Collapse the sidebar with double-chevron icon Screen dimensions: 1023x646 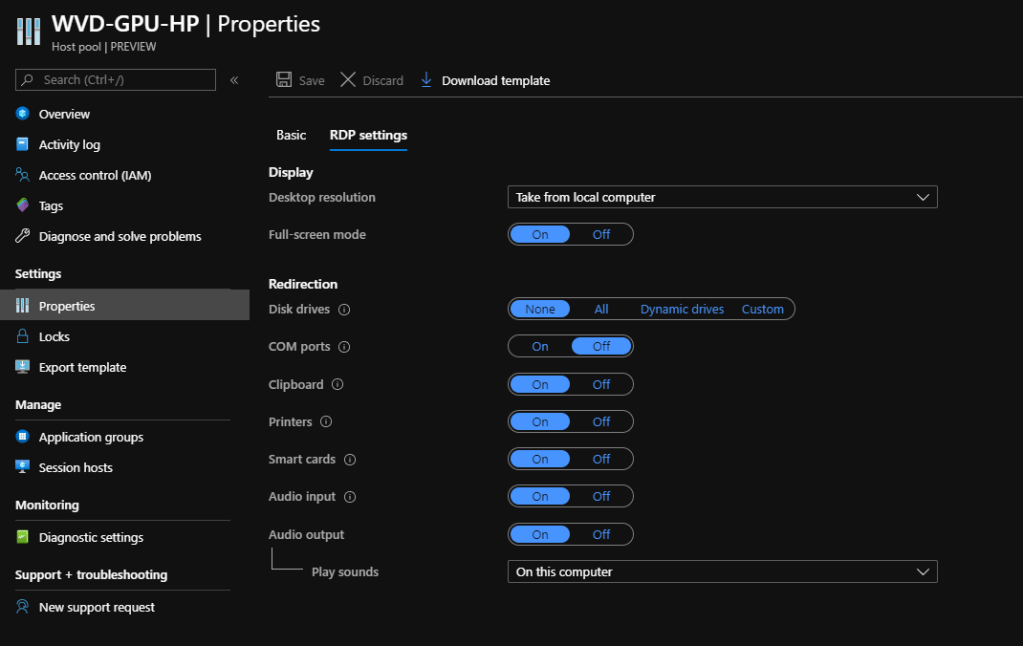pos(234,80)
